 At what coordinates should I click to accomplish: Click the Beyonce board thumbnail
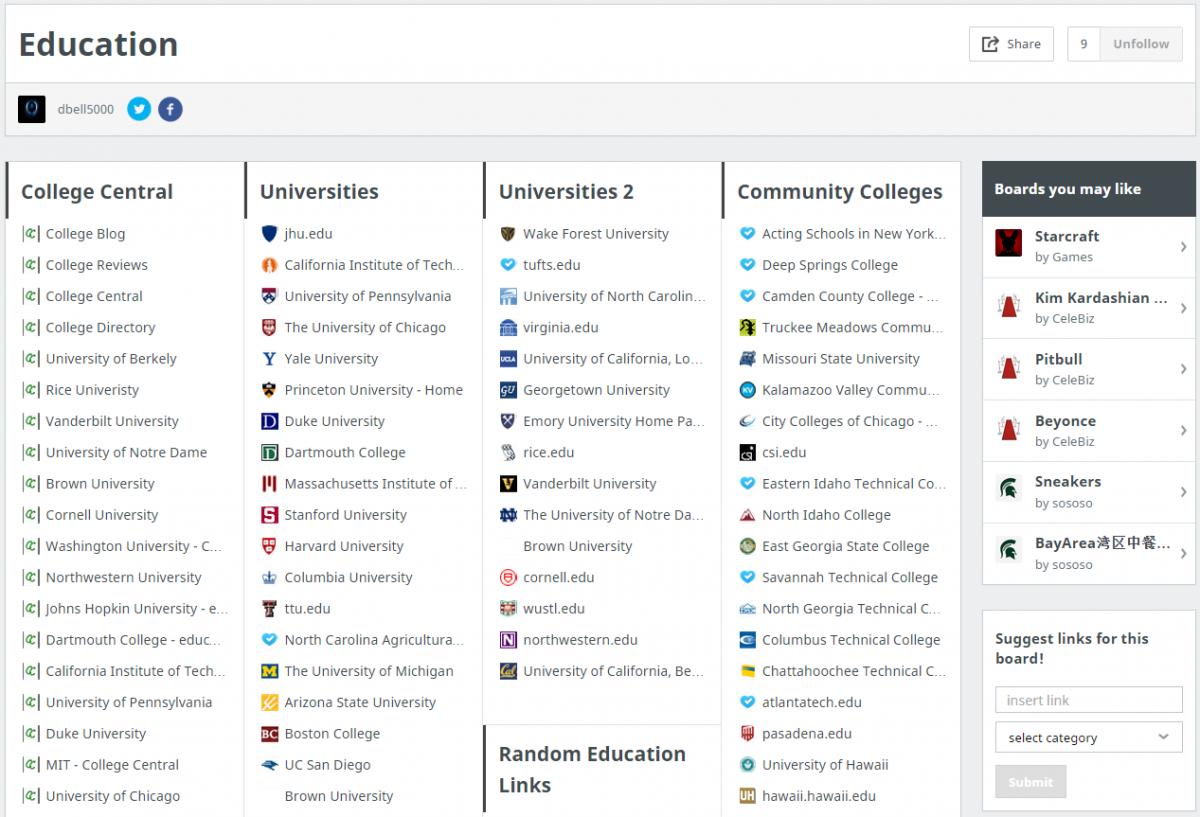1009,428
